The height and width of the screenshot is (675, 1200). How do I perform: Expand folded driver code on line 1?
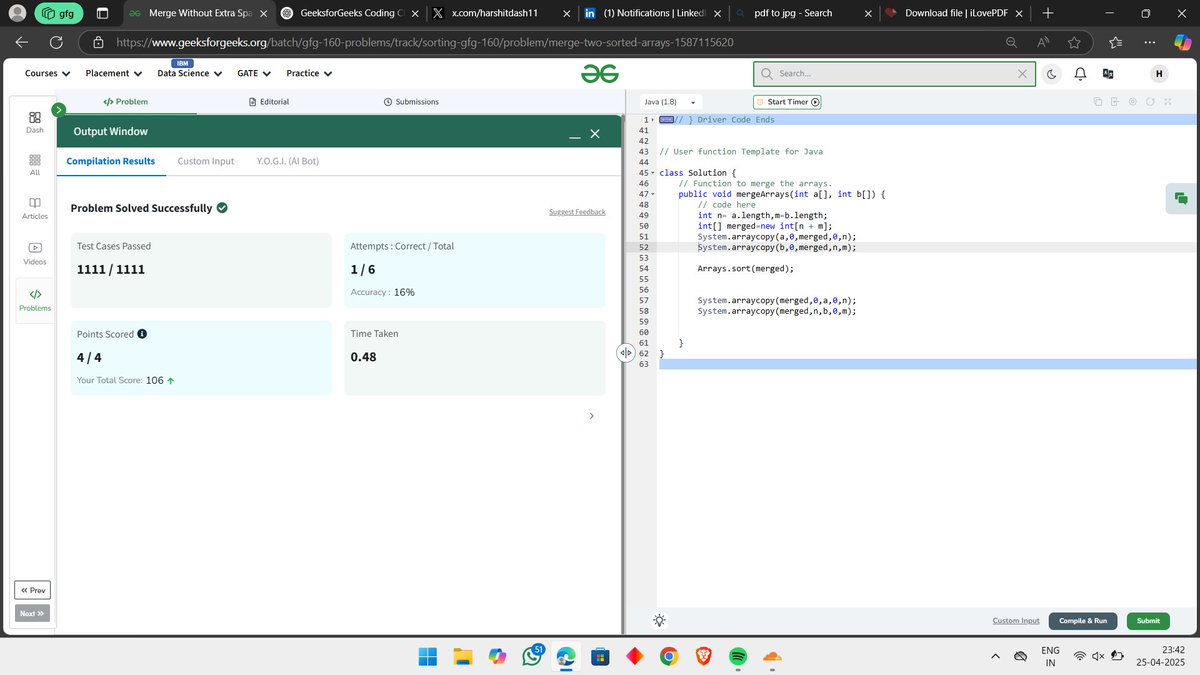652,120
